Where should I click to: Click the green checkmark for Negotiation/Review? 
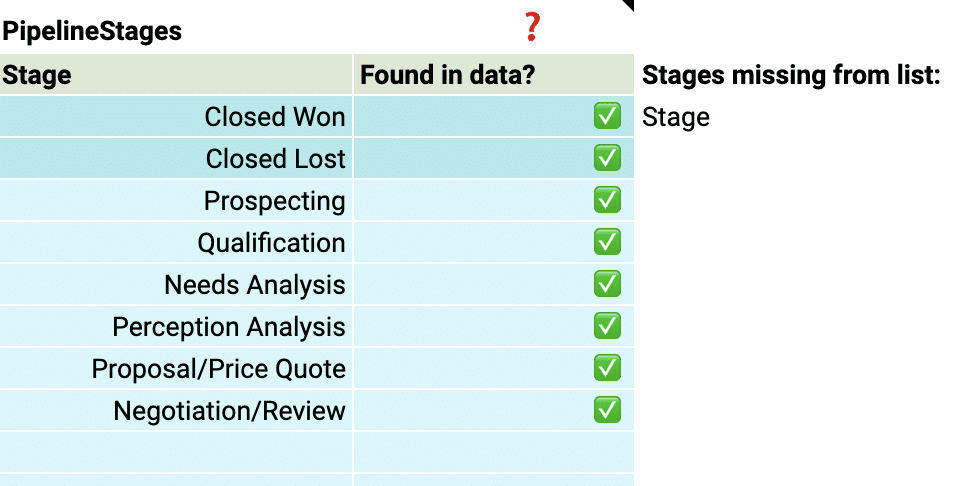click(x=607, y=410)
